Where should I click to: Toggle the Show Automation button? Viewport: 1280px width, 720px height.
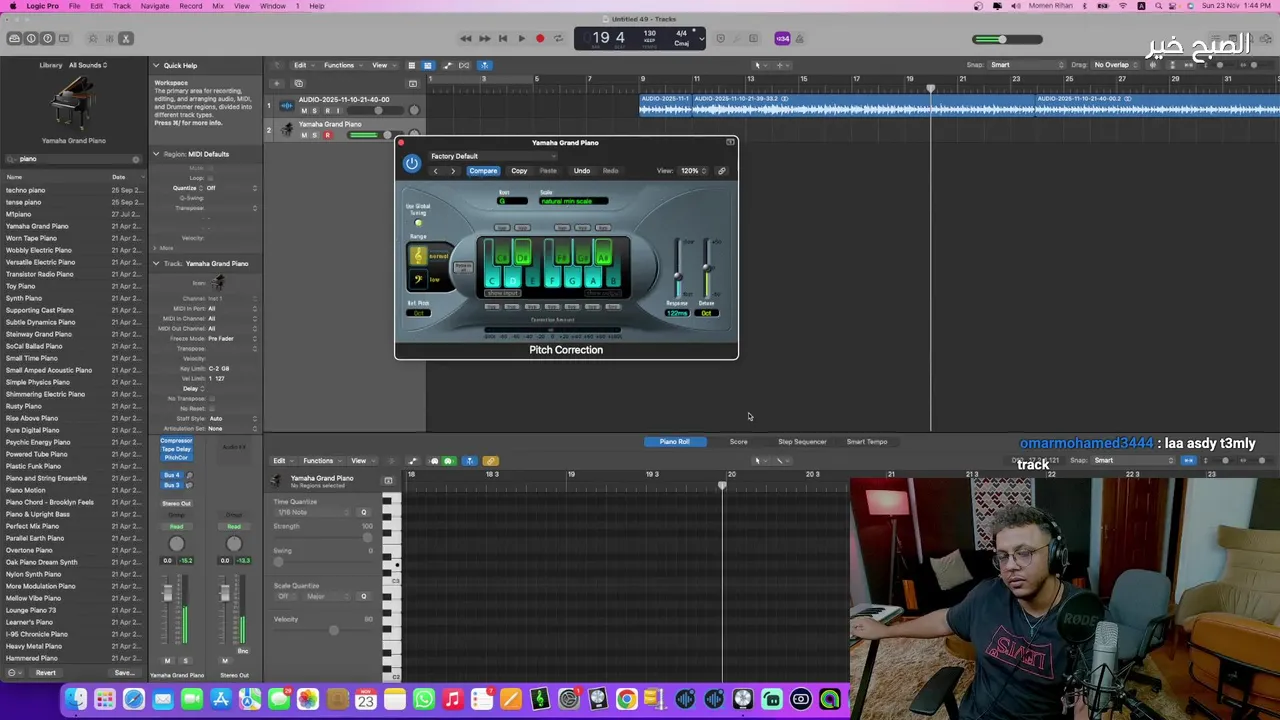(447, 65)
